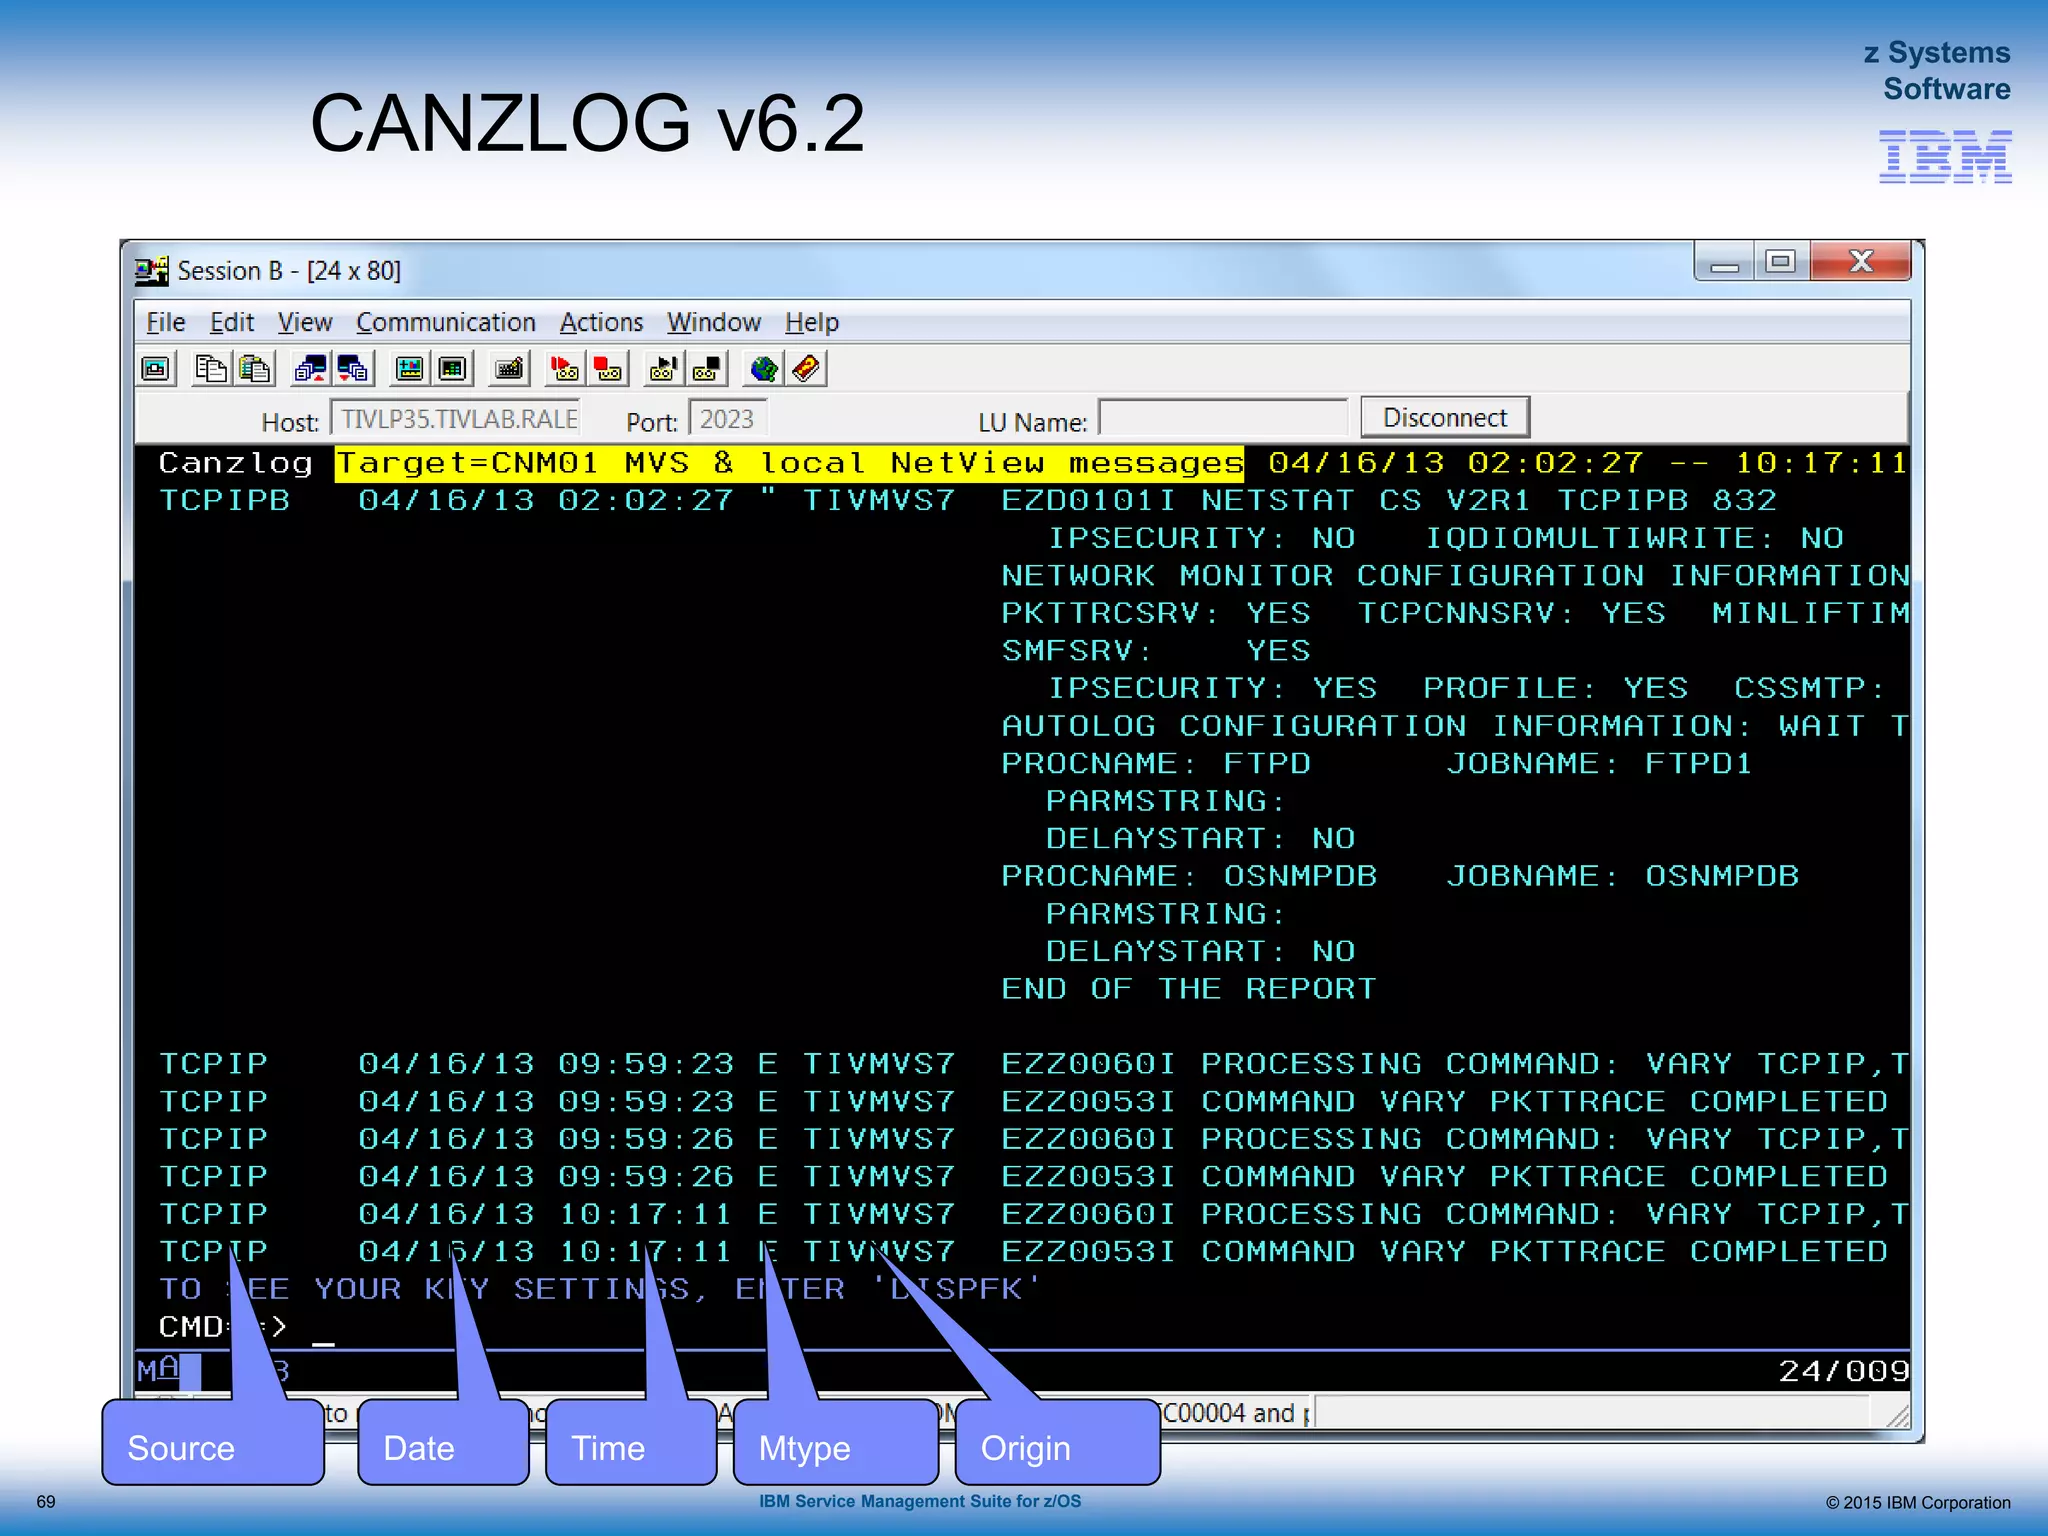
Task: Maximize the Session B window
Action: coord(1781,262)
